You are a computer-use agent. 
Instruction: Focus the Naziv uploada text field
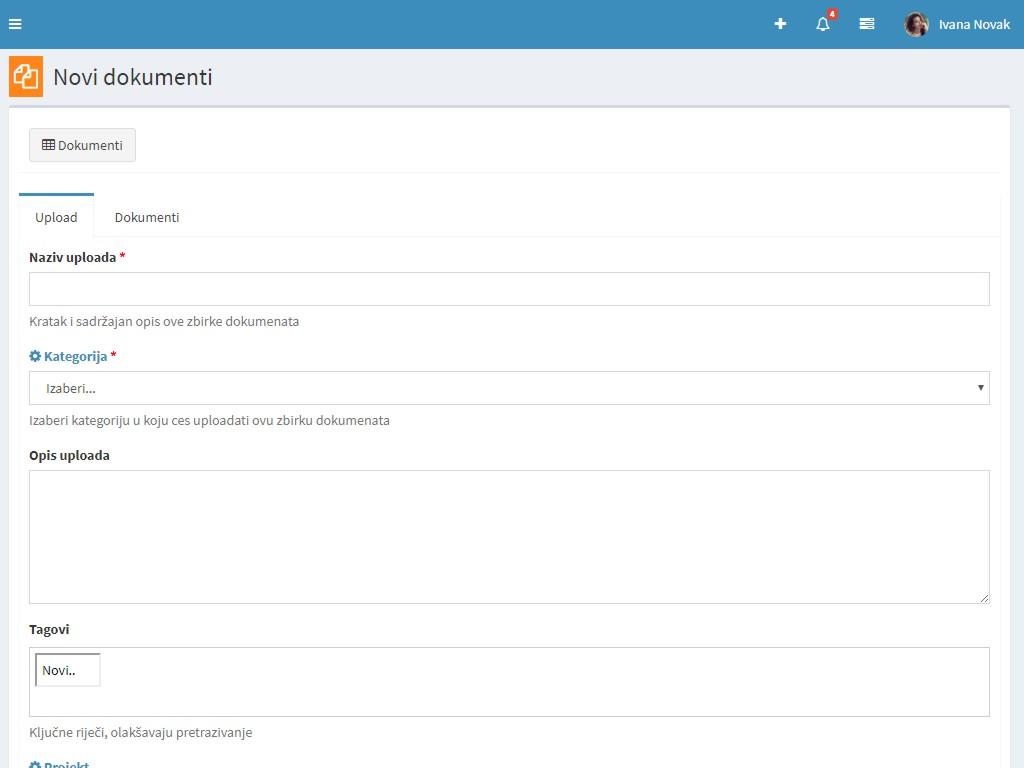pos(509,289)
